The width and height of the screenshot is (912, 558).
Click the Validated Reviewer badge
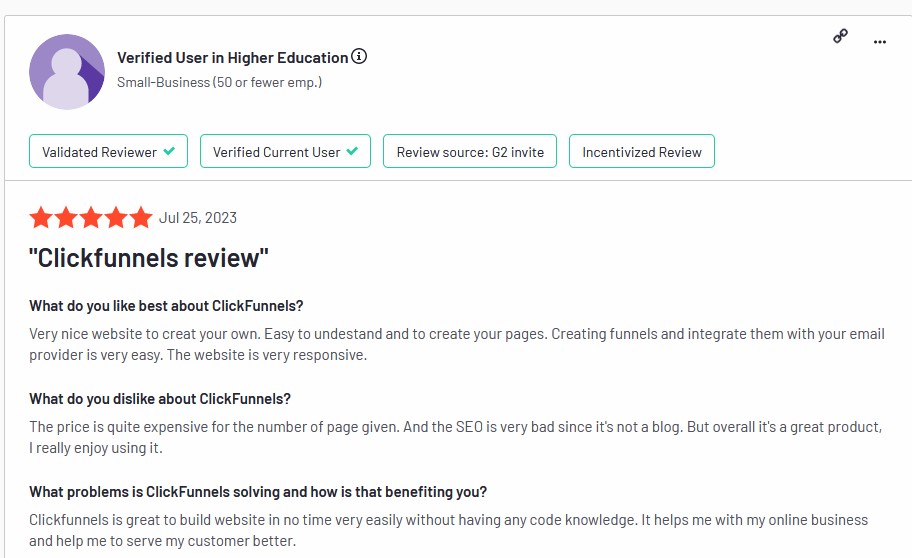[x=108, y=151]
